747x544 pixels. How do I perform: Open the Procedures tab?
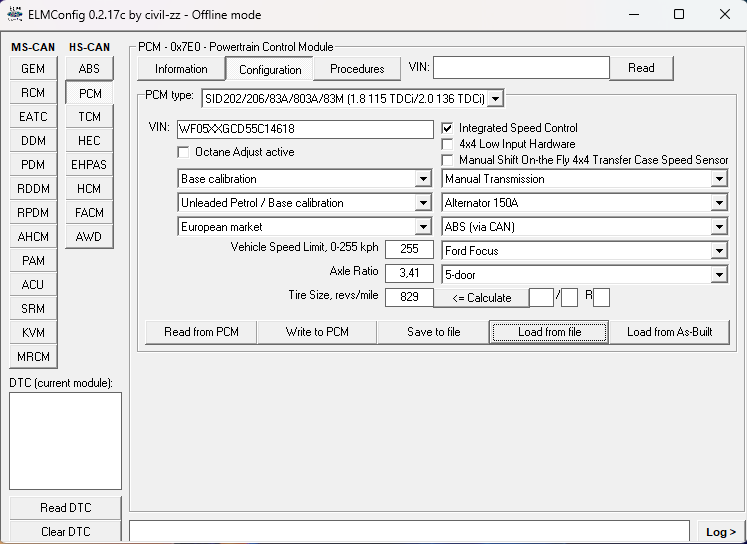[357, 69]
